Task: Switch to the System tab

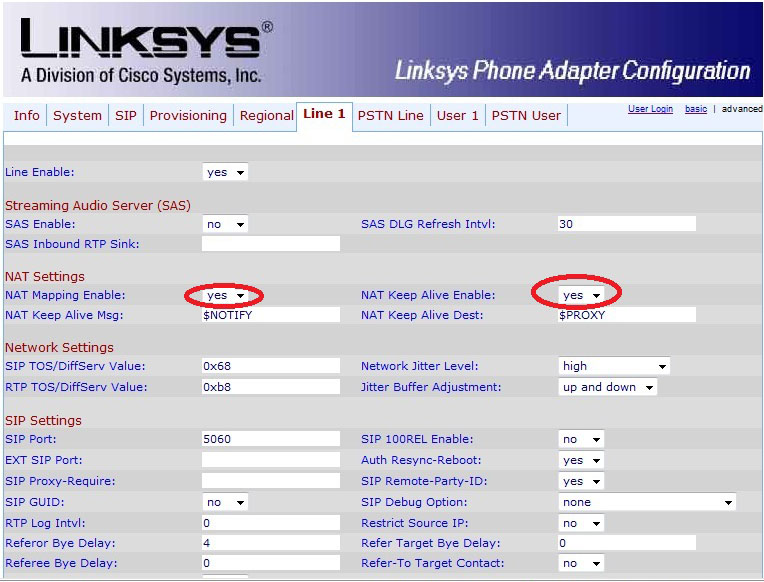Action: (77, 116)
